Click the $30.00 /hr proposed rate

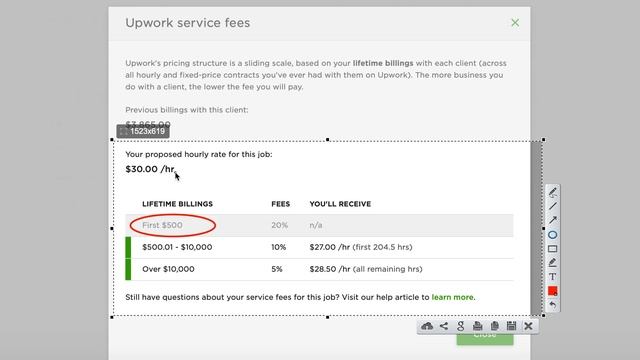(150, 169)
